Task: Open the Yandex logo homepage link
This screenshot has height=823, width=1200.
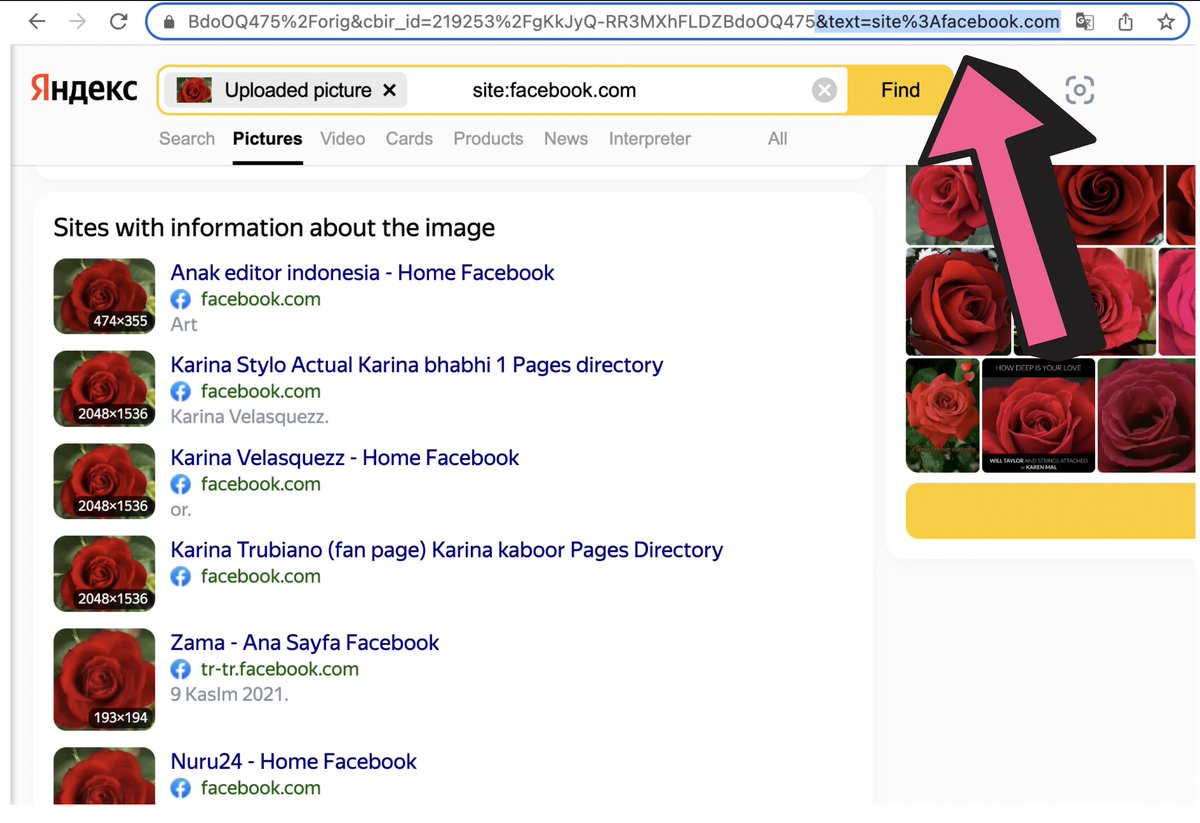Action: [x=84, y=89]
